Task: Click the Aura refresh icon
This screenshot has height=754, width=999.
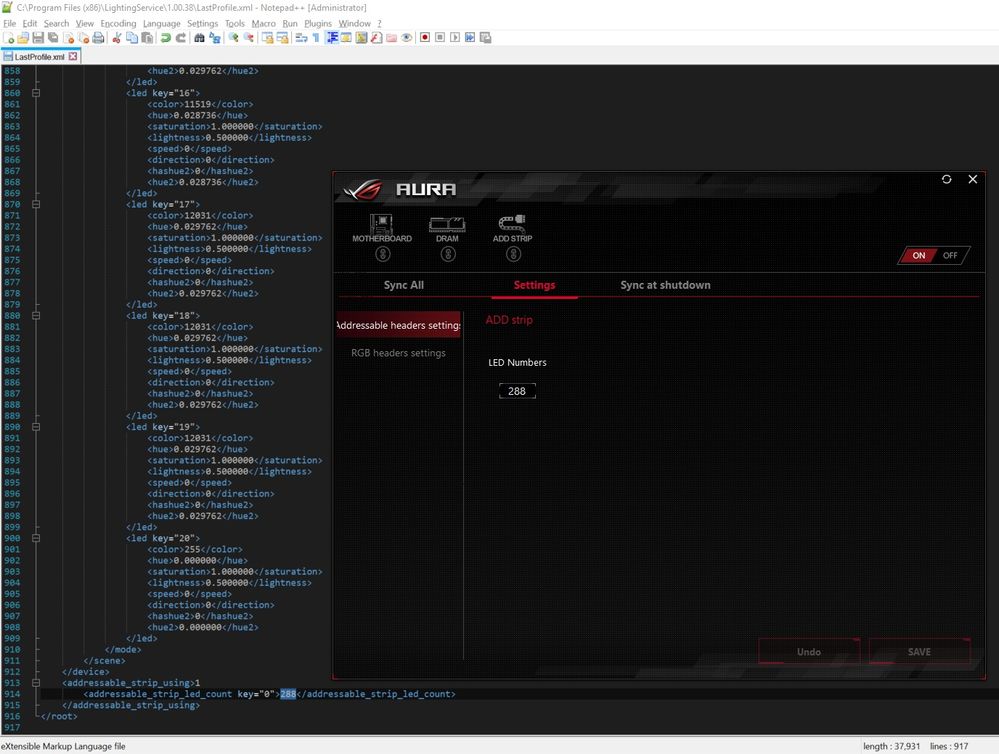Action: (947, 179)
